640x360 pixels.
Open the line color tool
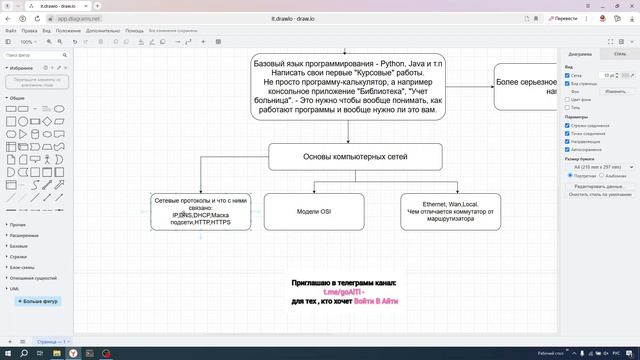[152, 42]
